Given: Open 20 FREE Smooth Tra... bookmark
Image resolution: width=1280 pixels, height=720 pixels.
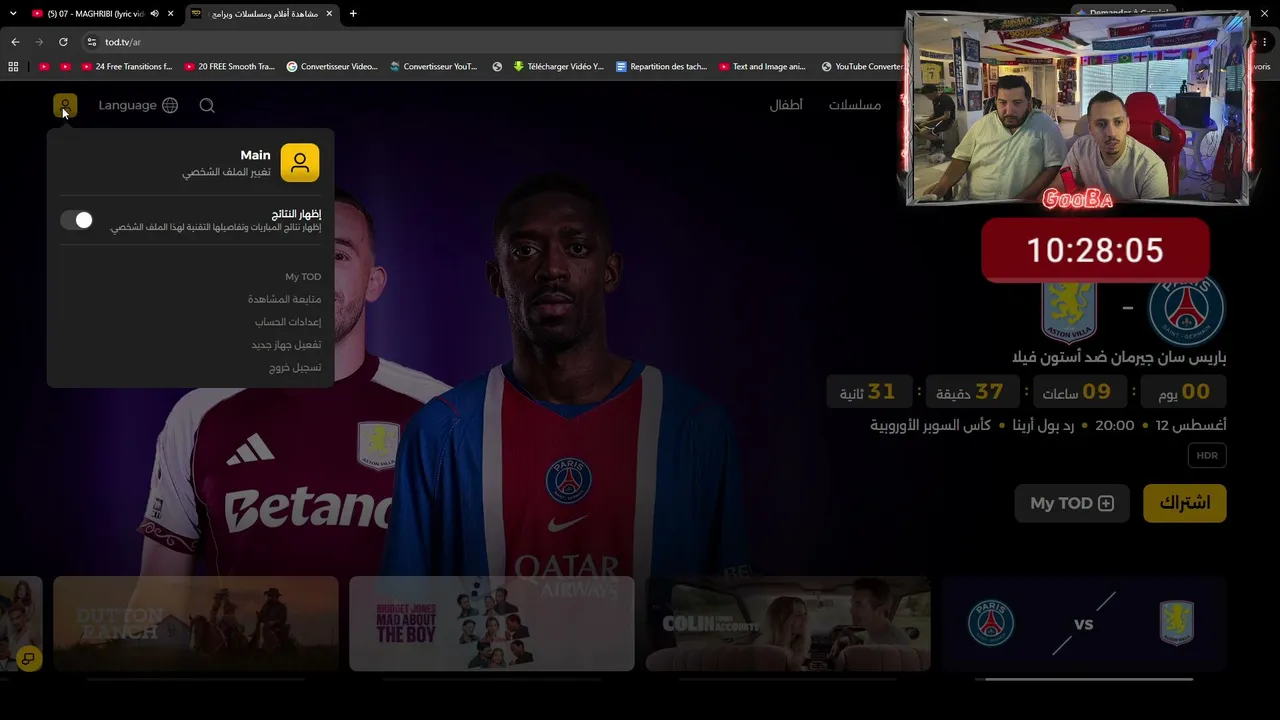Looking at the screenshot, I should tap(229, 67).
